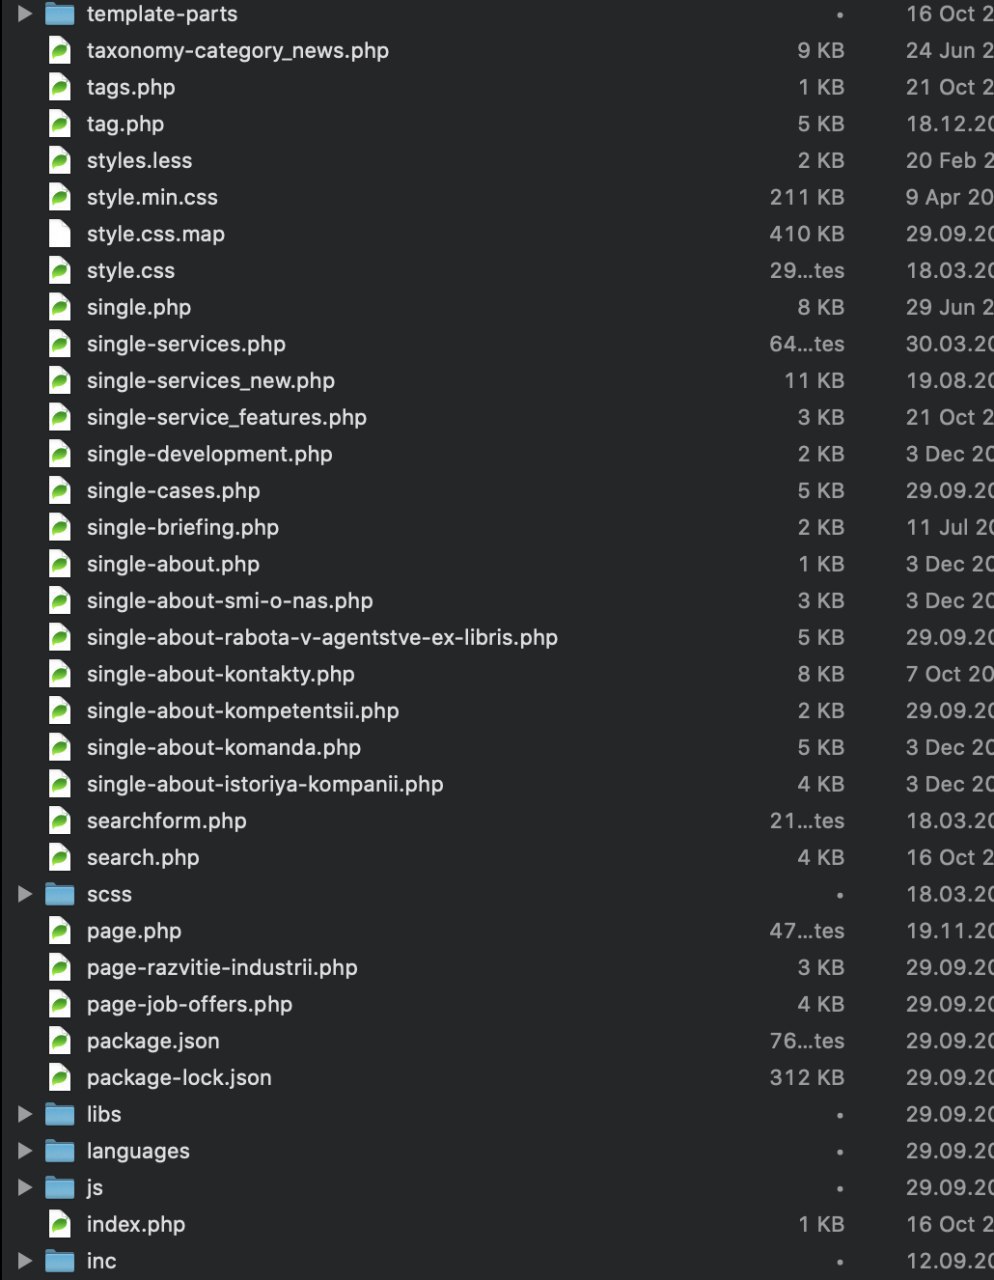Image resolution: width=994 pixels, height=1280 pixels.
Task: Click the js folder icon
Action: coord(60,1187)
